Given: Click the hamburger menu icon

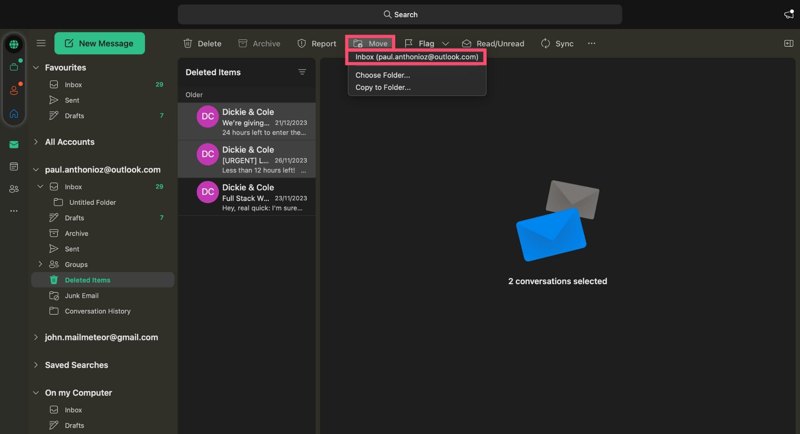Looking at the screenshot, I should (41, 43).
